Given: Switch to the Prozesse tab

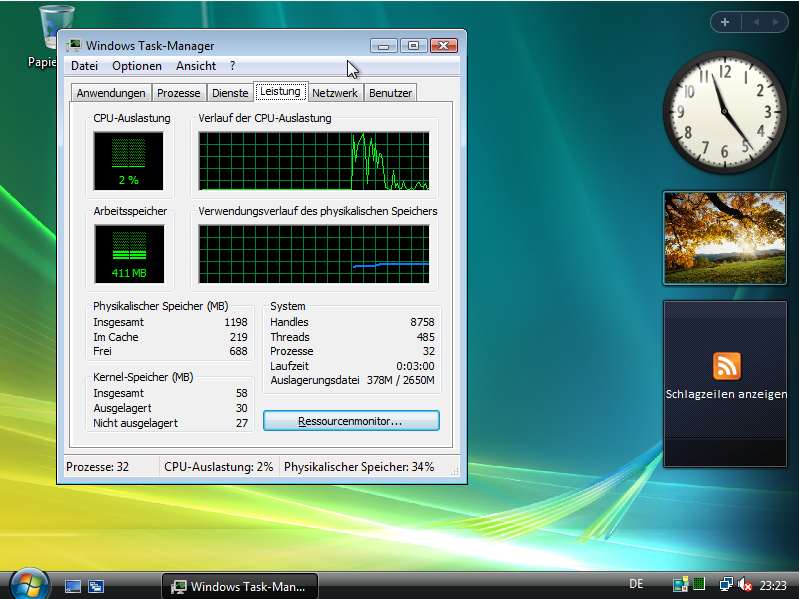Looking at the screenshot, I should point(178,93).
